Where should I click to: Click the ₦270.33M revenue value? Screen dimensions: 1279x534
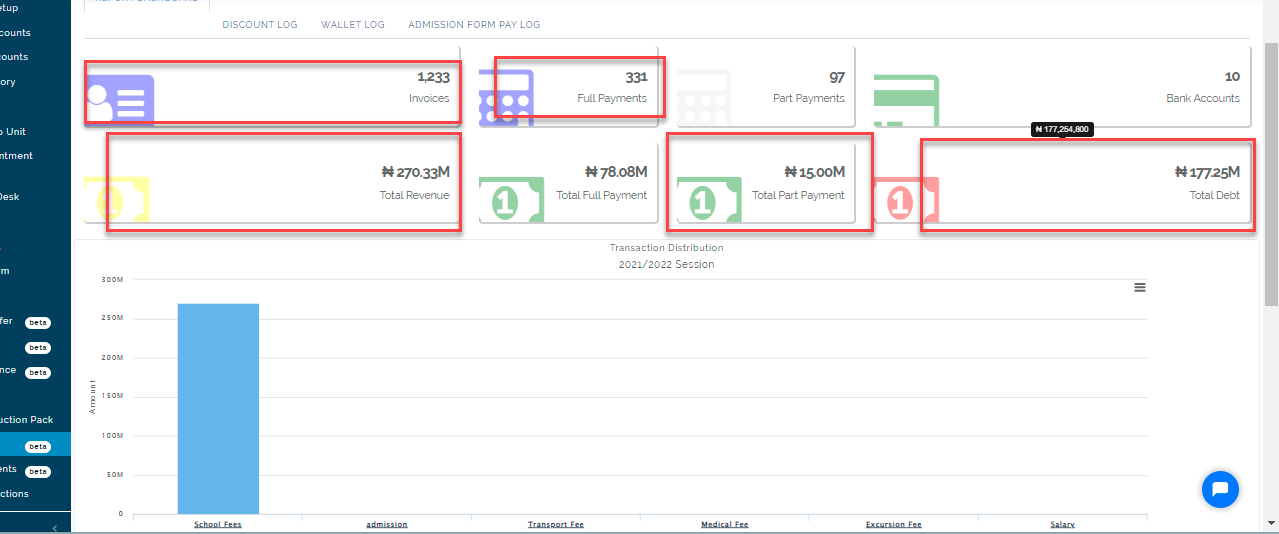click(416, 172)
